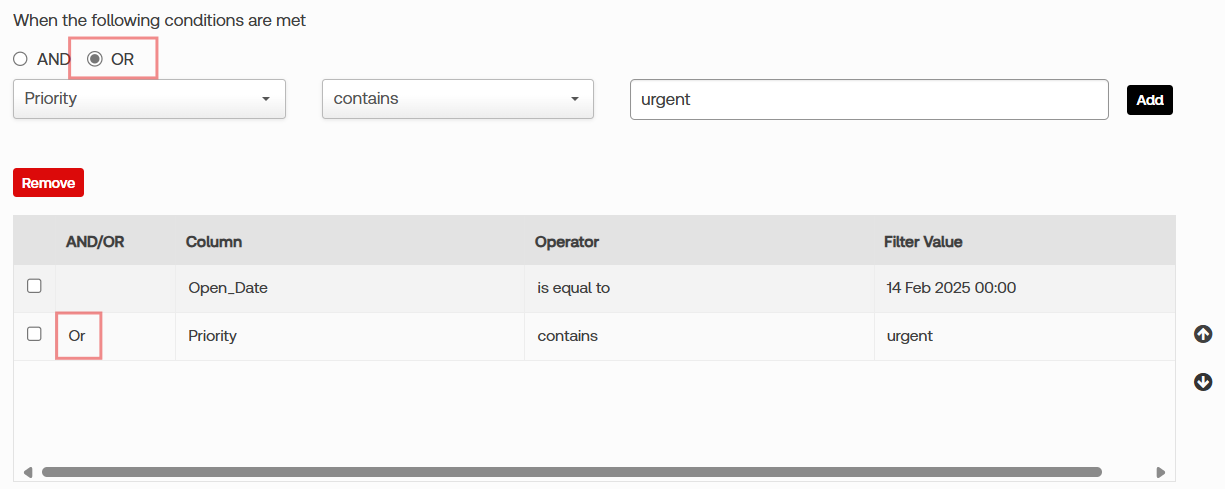Open the contains operator dropdown
This screenshot has width=1225, height=489.
(457, 99)
